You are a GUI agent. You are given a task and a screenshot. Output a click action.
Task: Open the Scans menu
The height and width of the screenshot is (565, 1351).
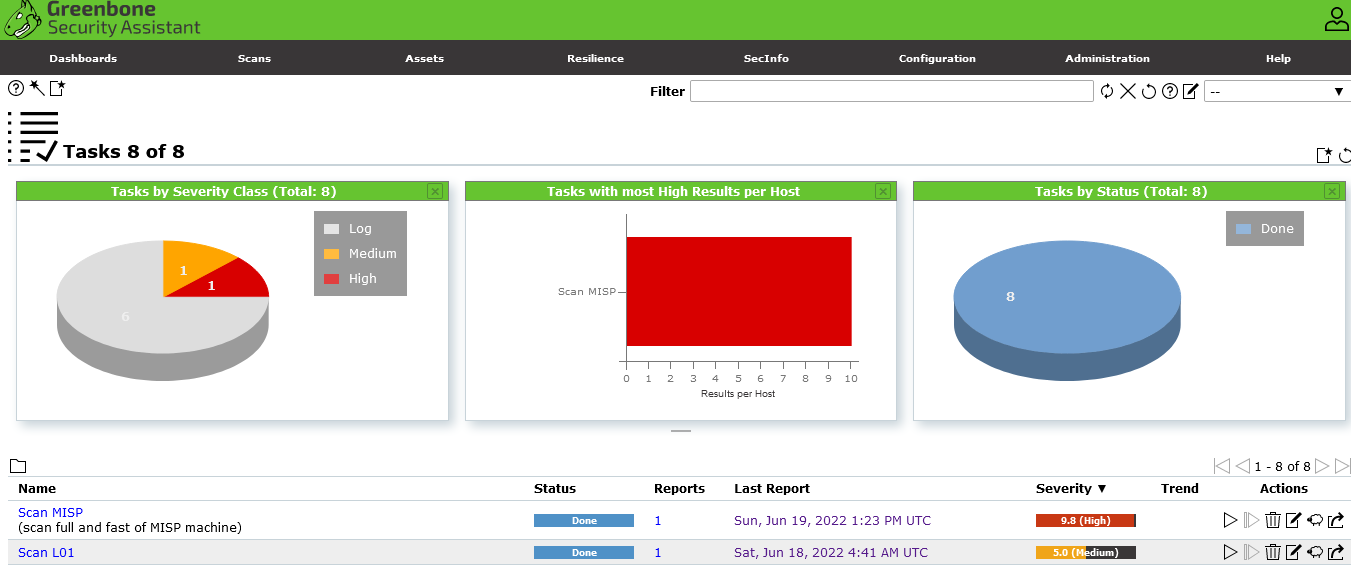tap(254, 58)
